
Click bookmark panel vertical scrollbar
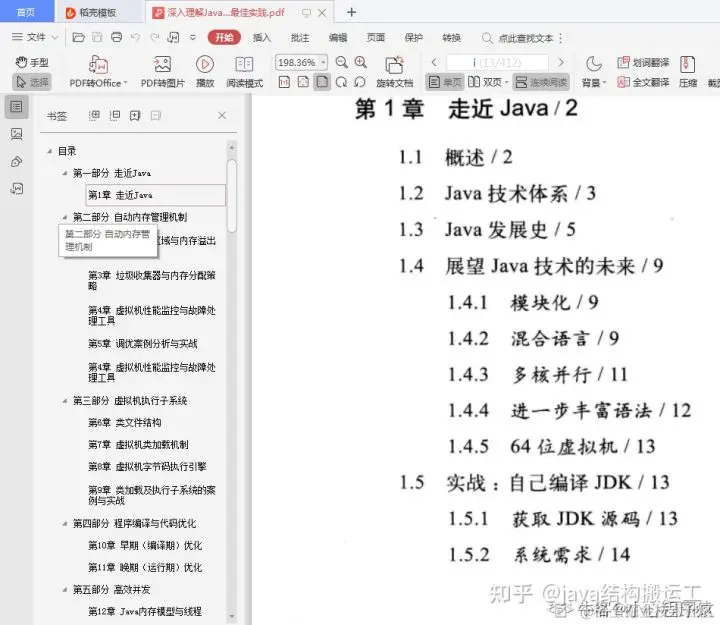pyautogui.click(x=232, y=196)
